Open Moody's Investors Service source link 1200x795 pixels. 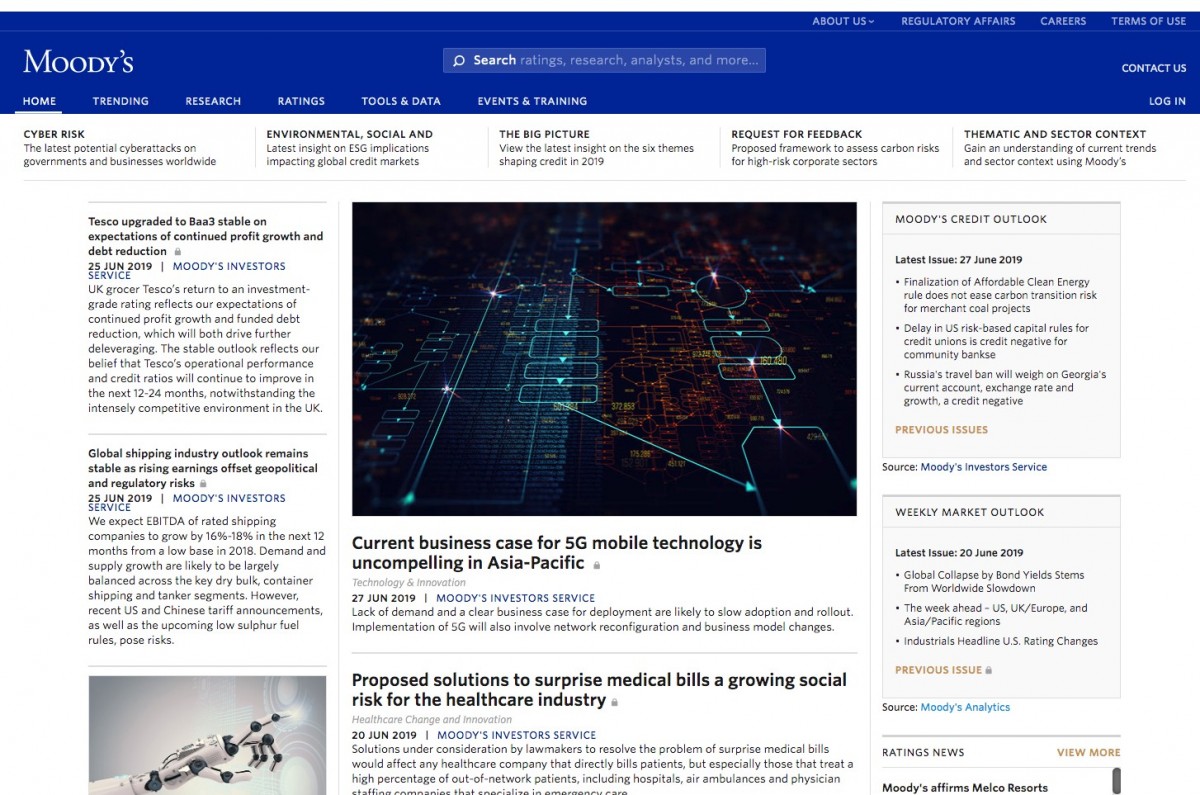983,467
